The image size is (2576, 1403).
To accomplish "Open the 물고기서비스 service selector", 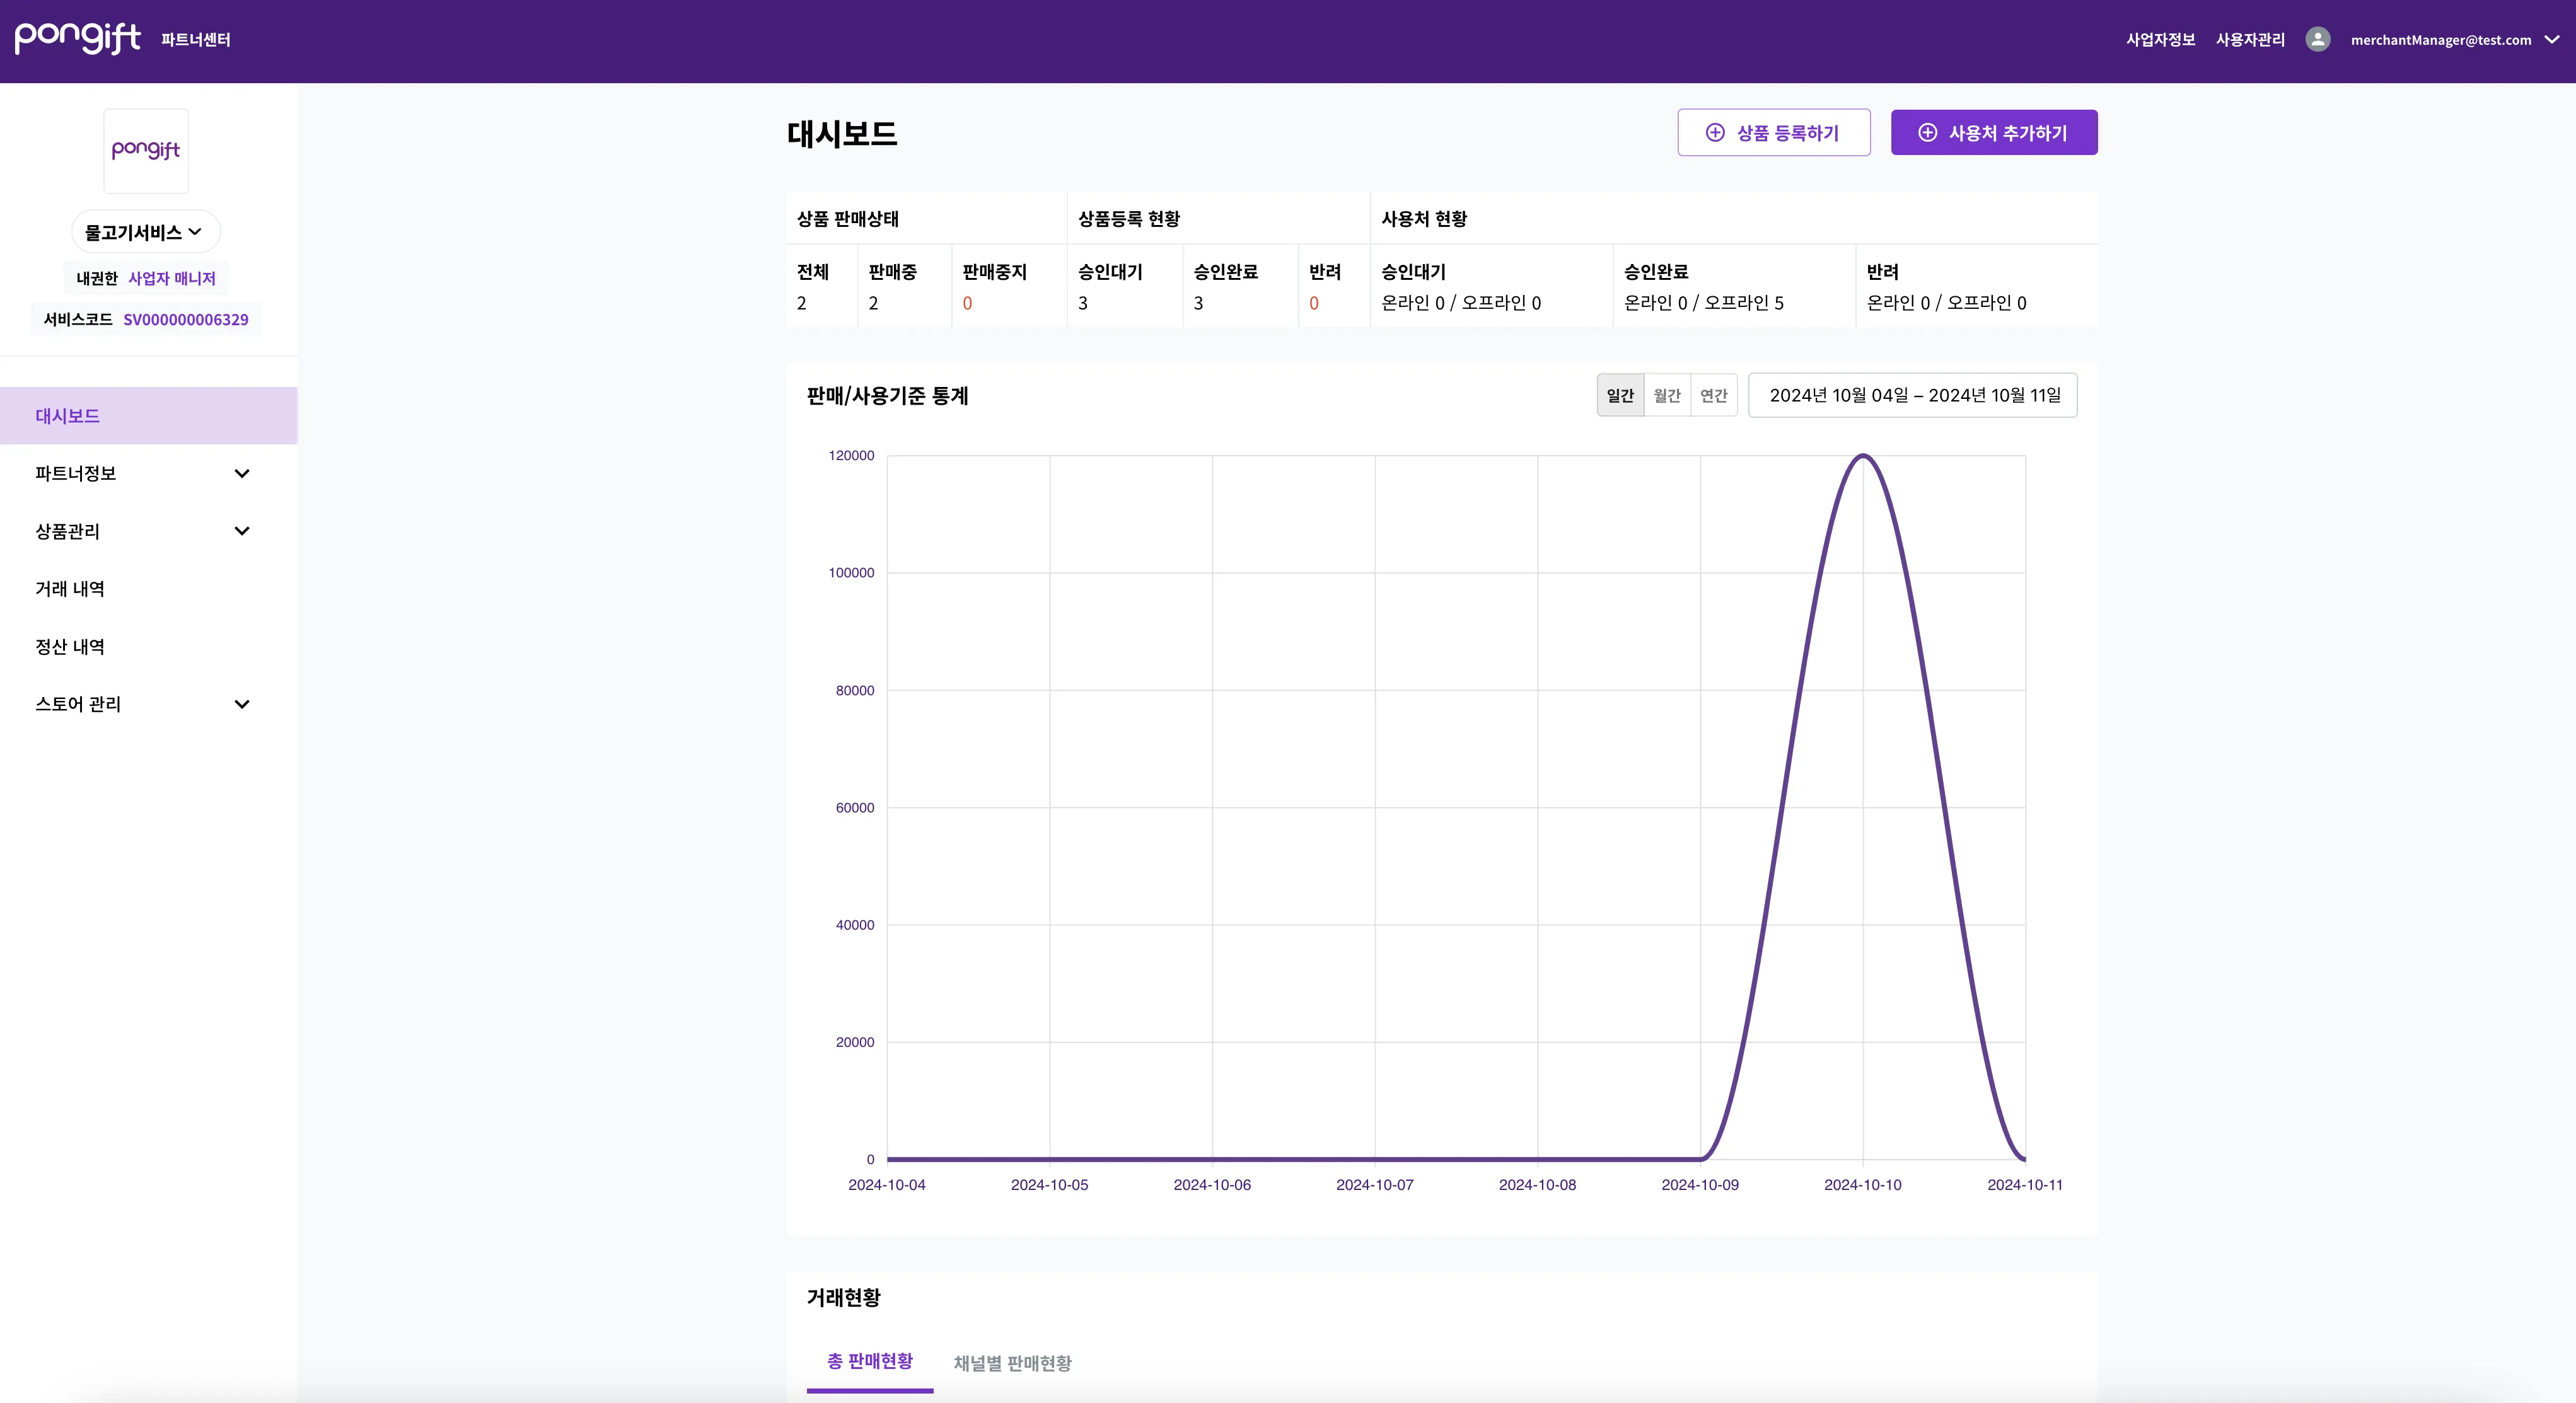I will 145,232.
